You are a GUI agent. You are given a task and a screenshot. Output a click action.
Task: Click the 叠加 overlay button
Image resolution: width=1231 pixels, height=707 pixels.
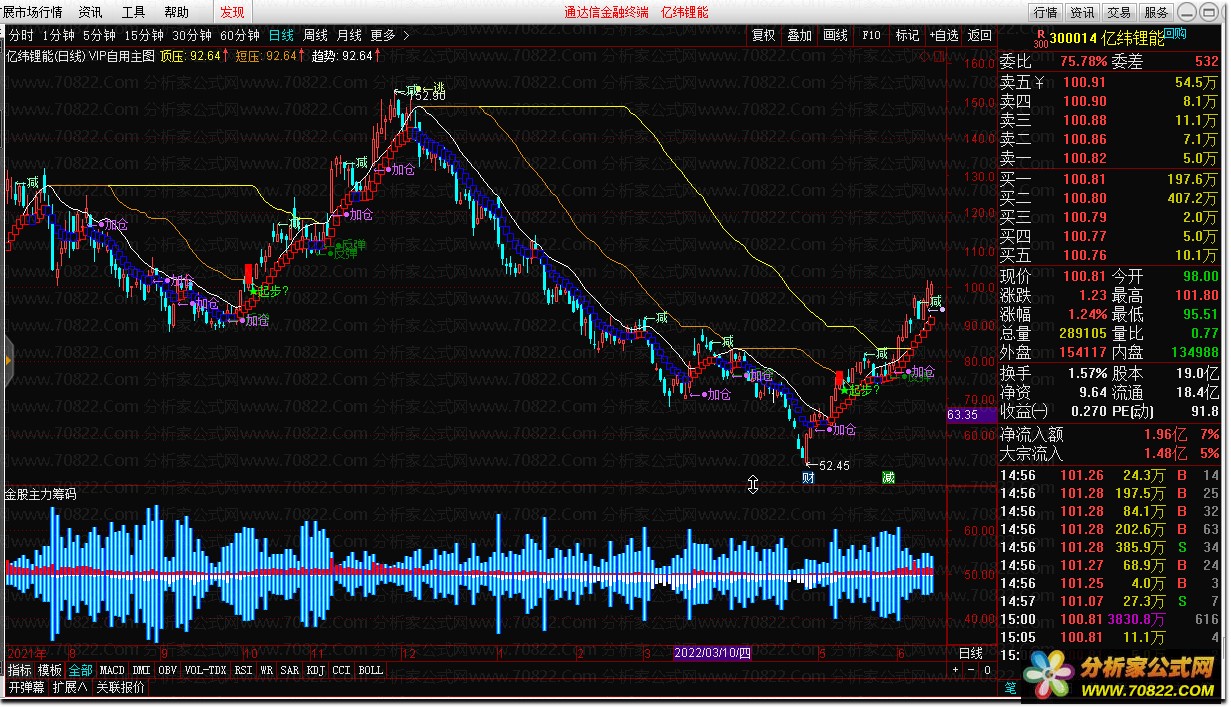pos(799,35)
